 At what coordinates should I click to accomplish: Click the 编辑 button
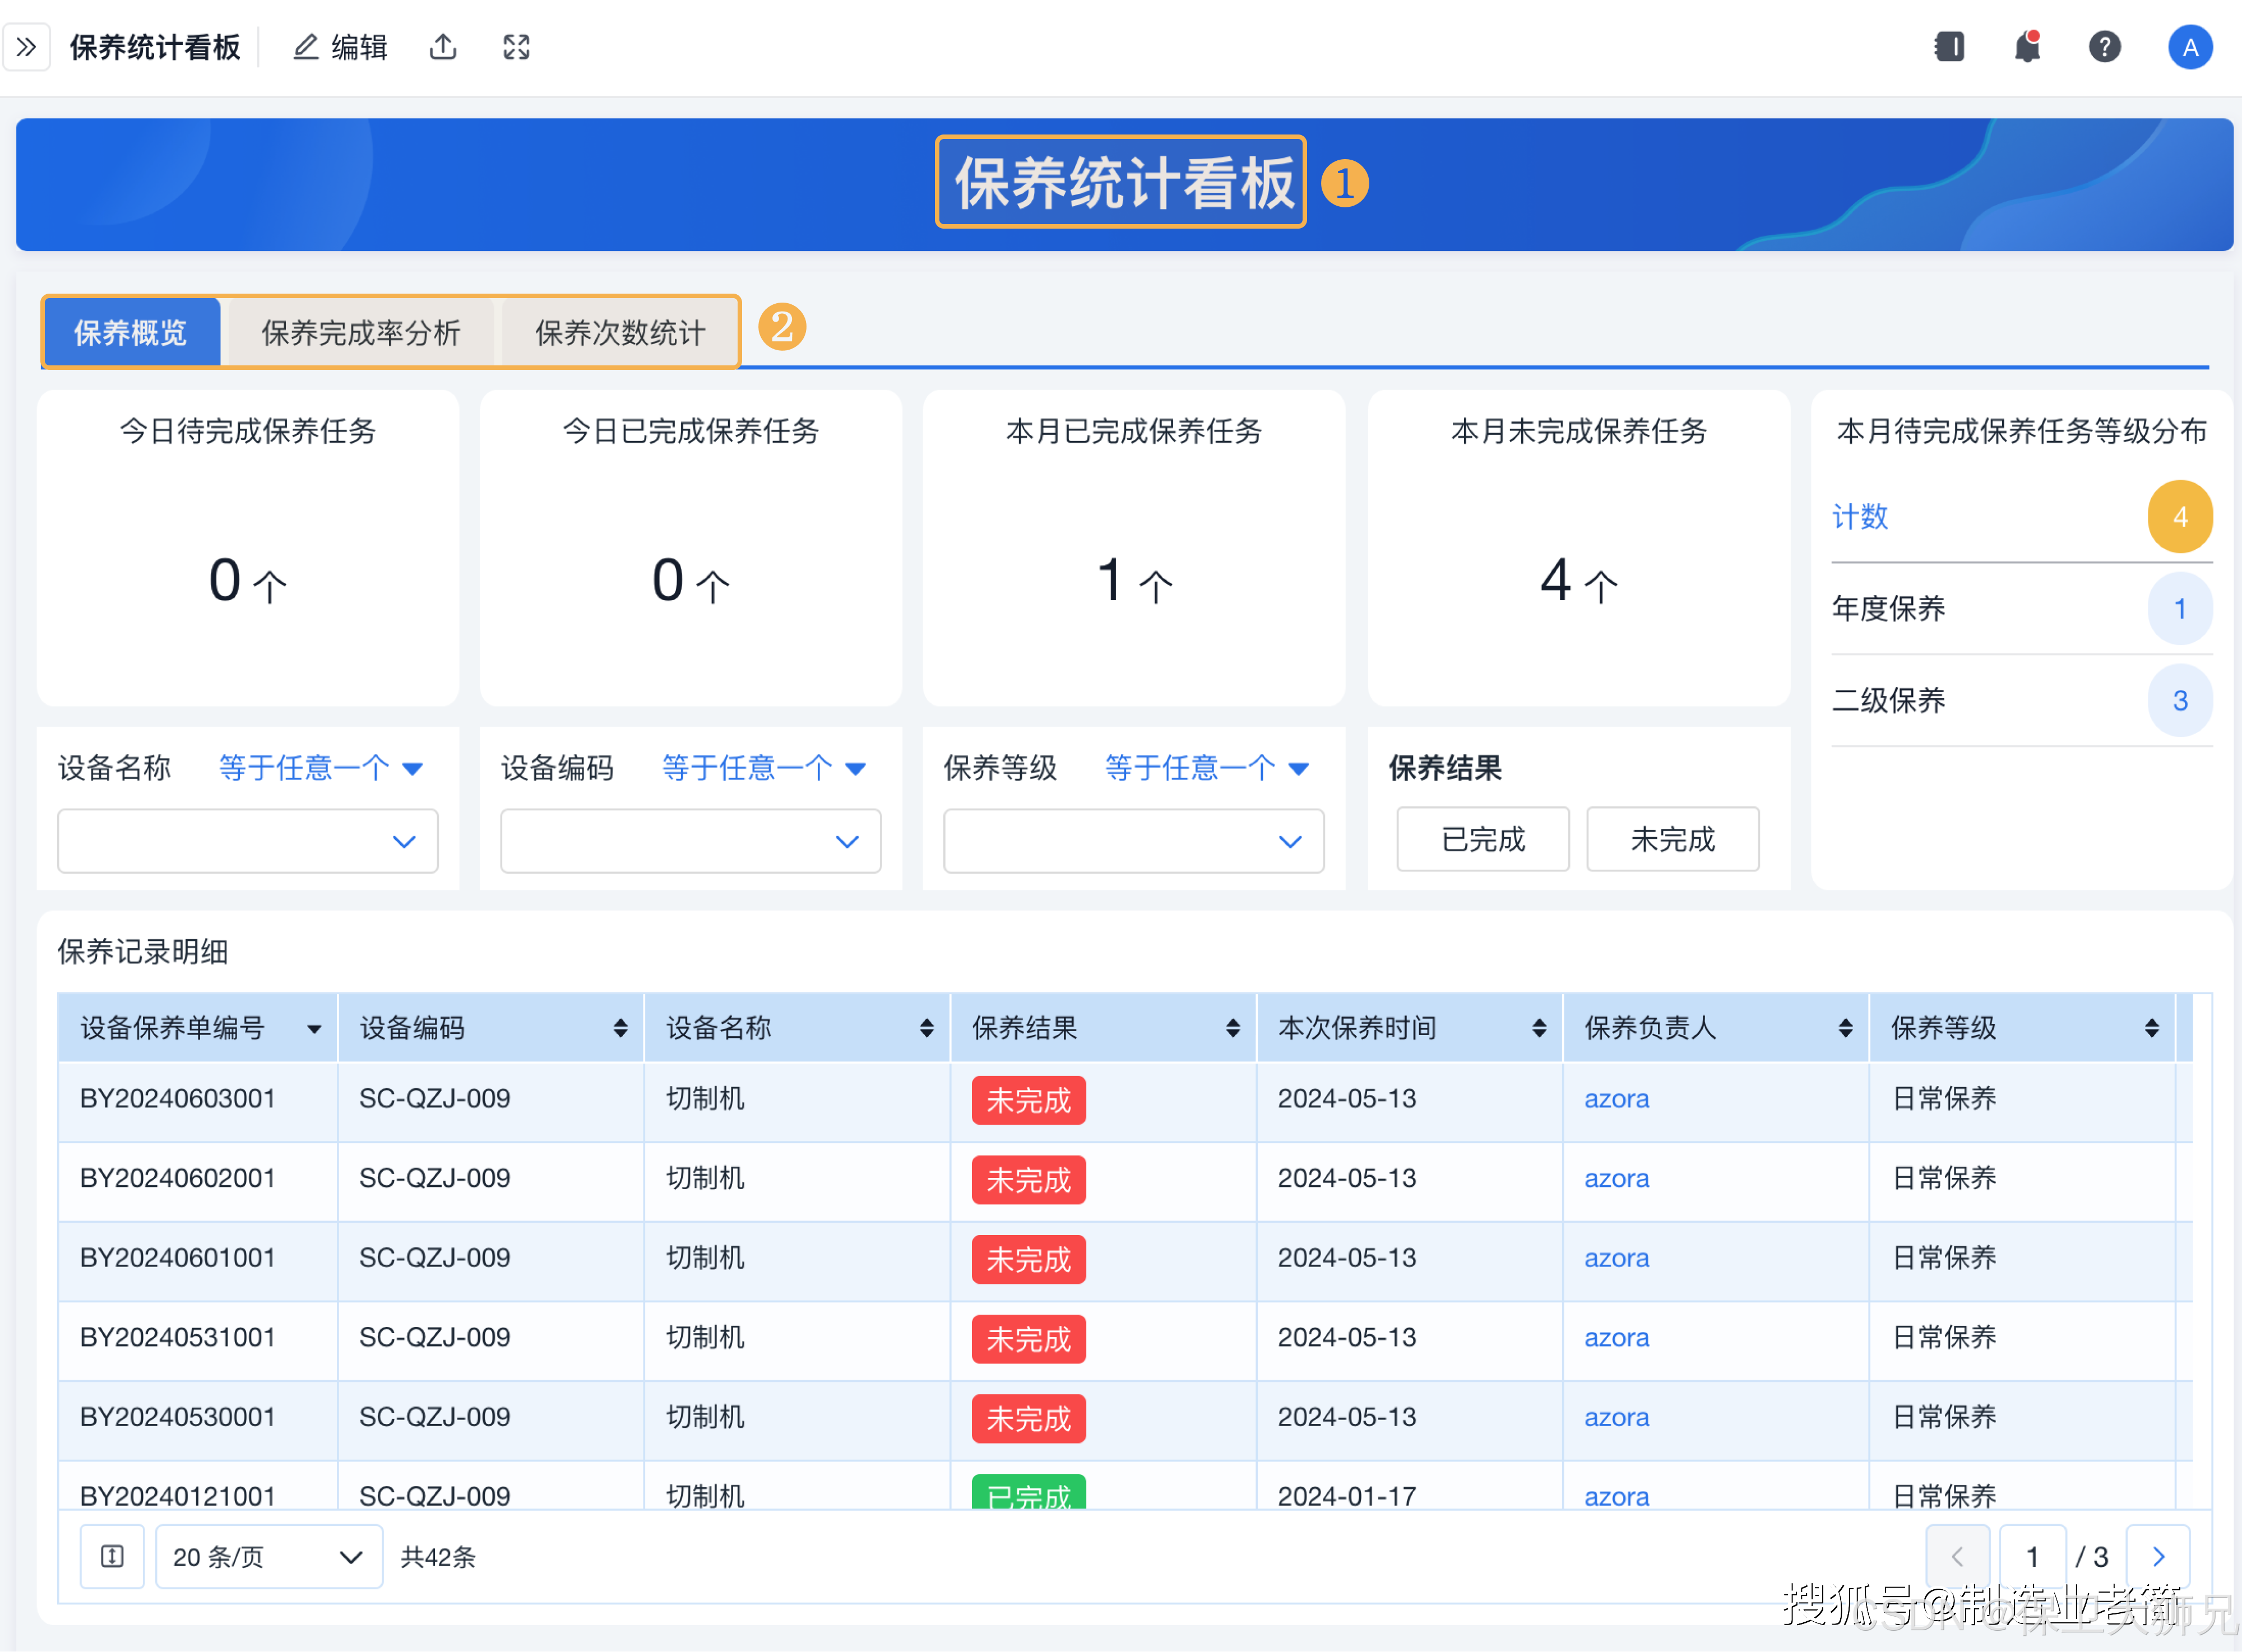coord(341,47)
